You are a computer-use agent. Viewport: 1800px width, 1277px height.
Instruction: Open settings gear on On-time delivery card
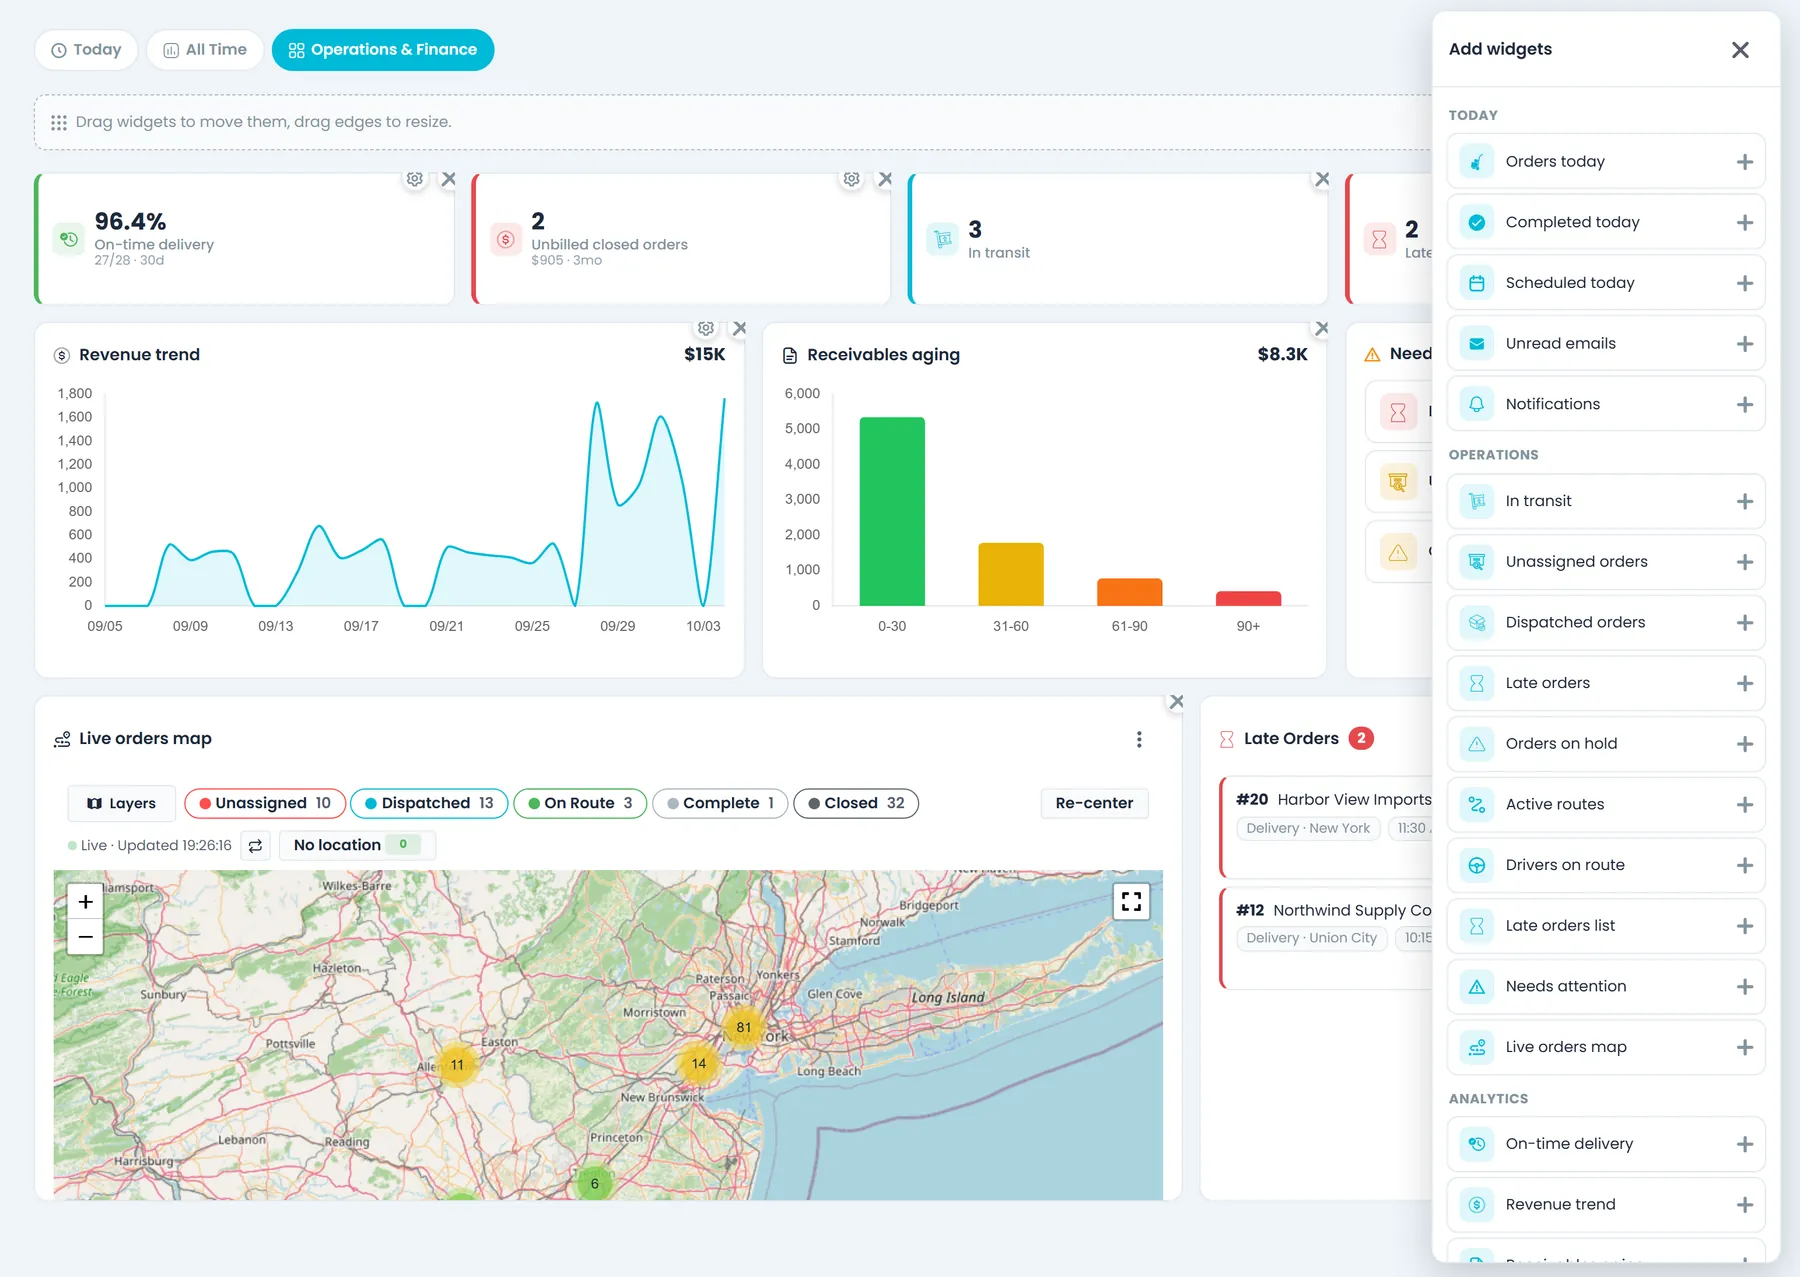point(415,179)
